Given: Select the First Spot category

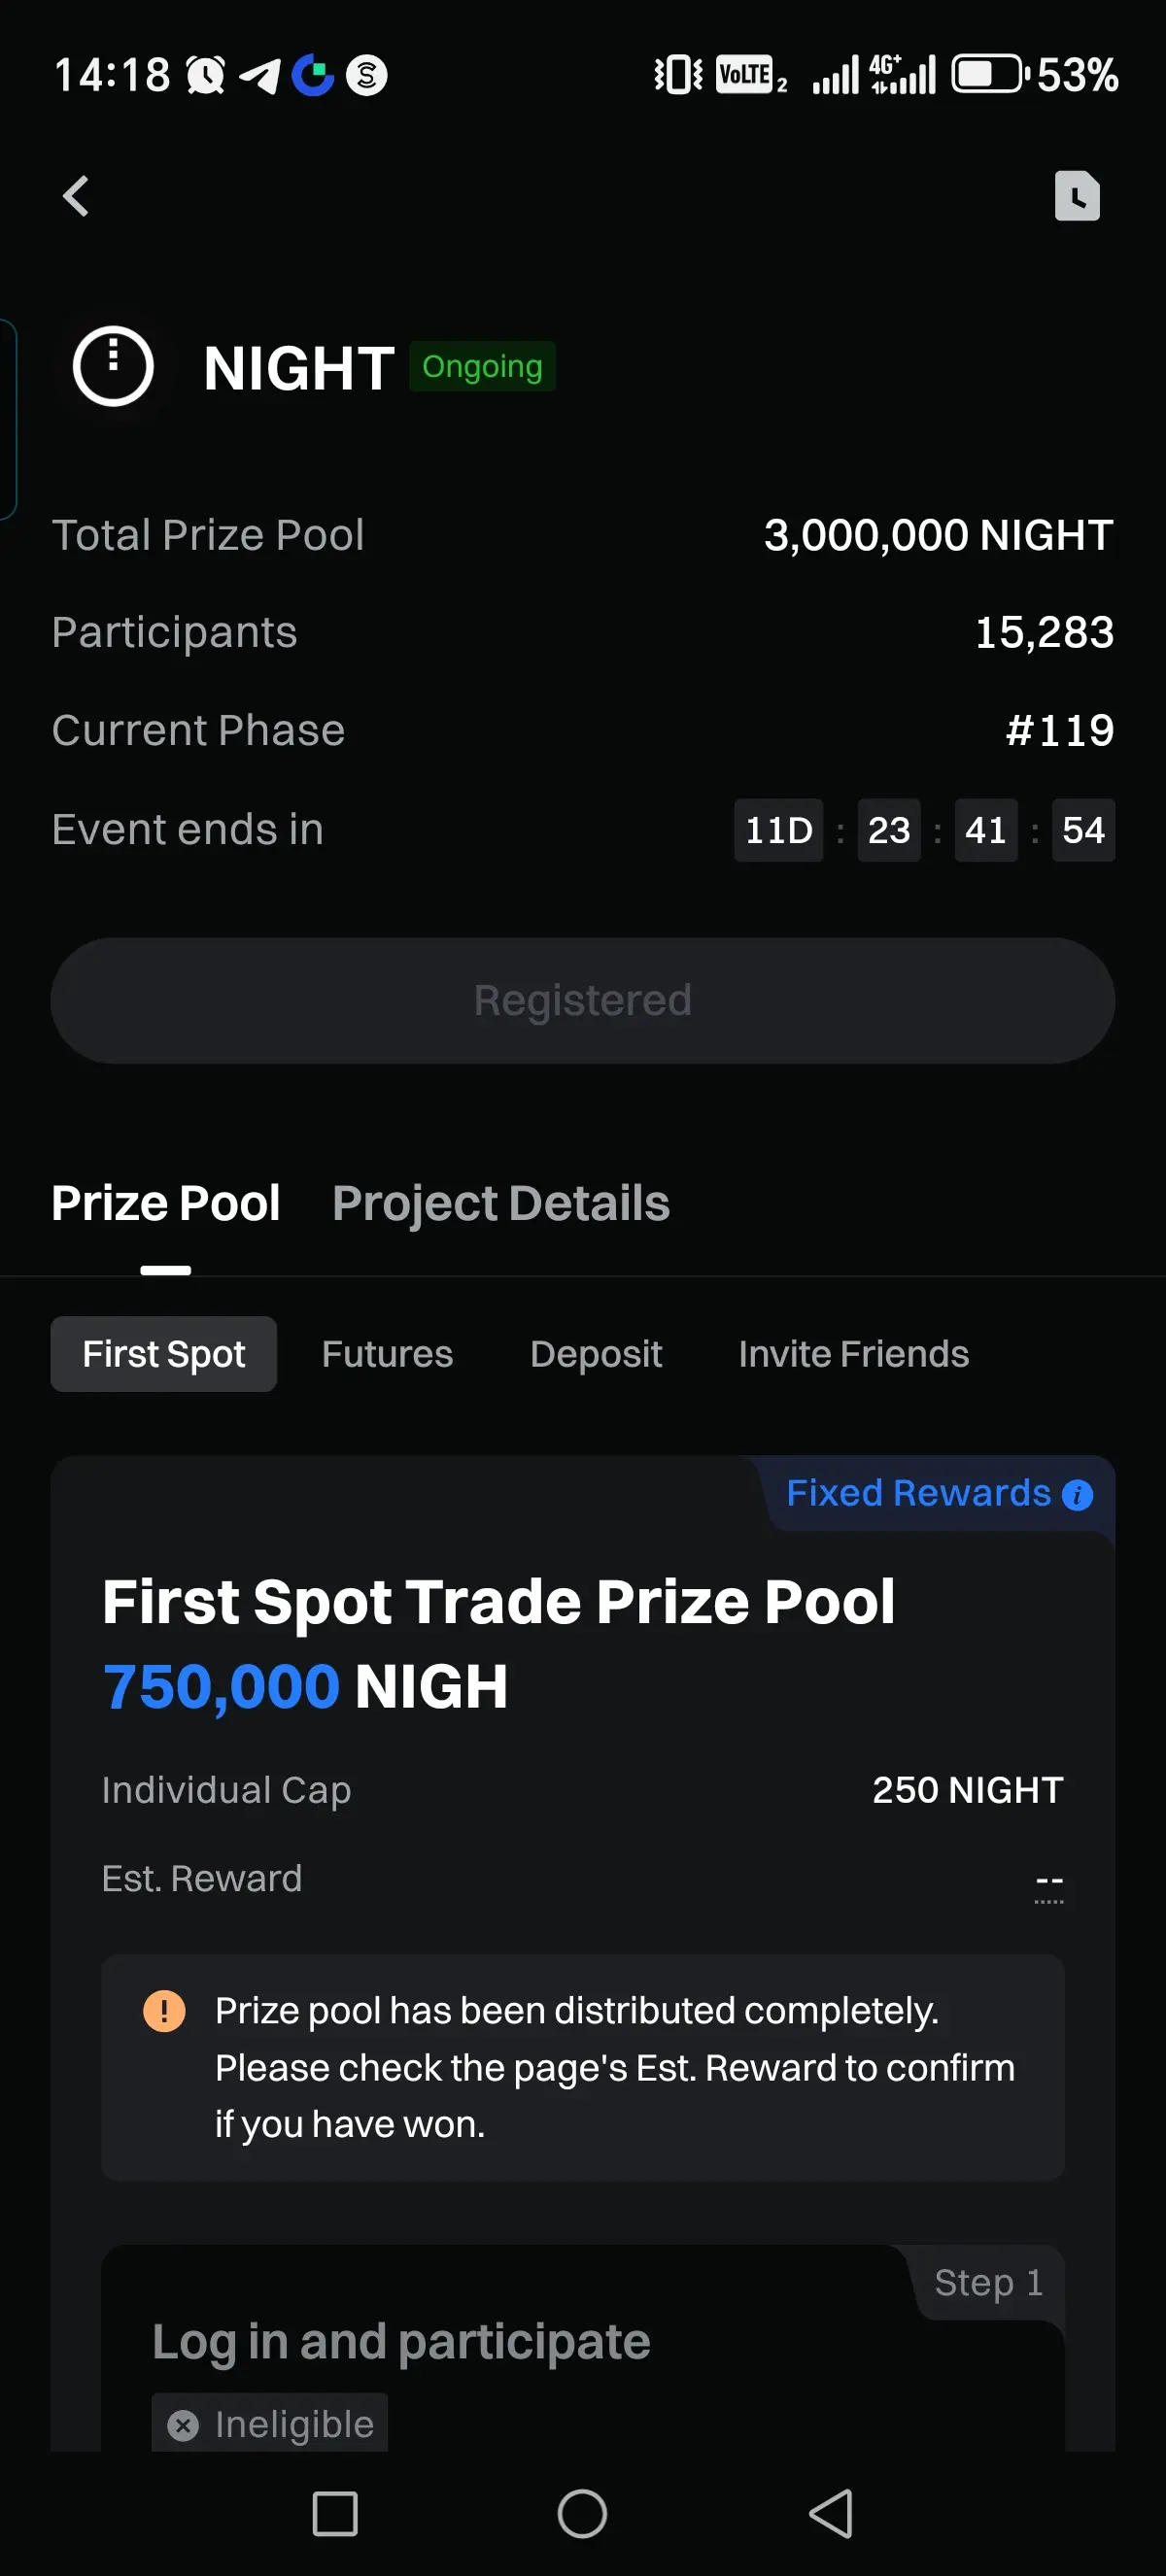Looking at the screenshot, I should point(164,1354).
